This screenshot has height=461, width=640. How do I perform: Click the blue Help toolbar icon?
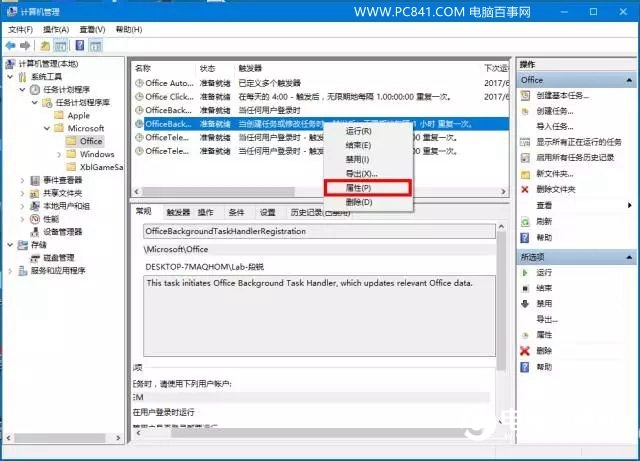click(x=80, y=45)
